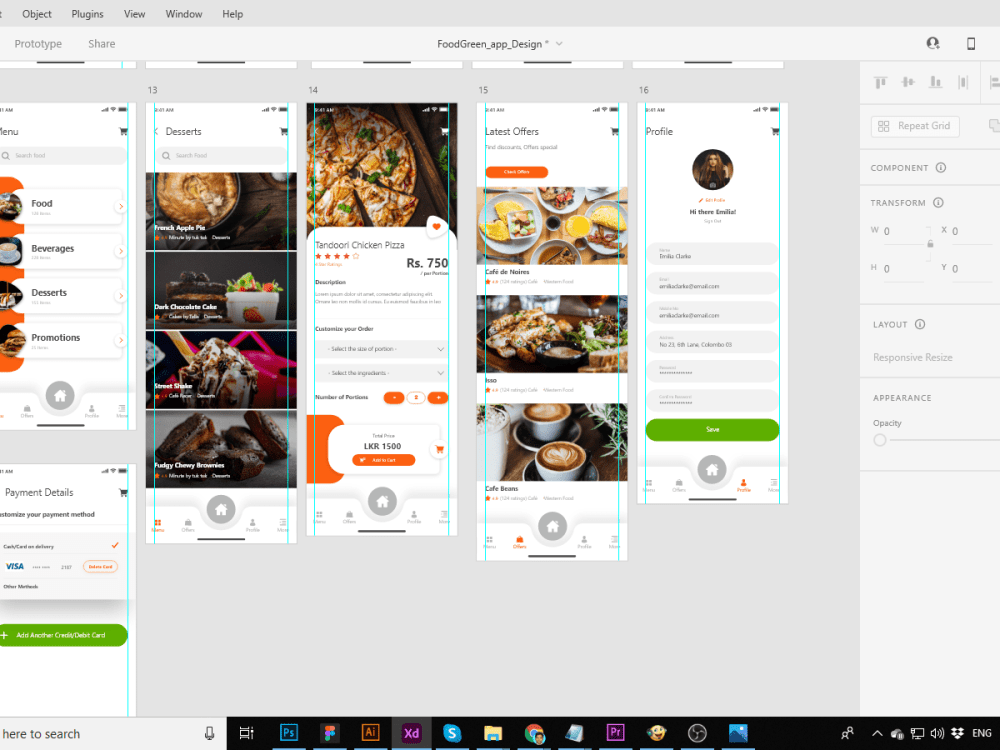
Task: Click the X position input field
Action: [971, 232]
